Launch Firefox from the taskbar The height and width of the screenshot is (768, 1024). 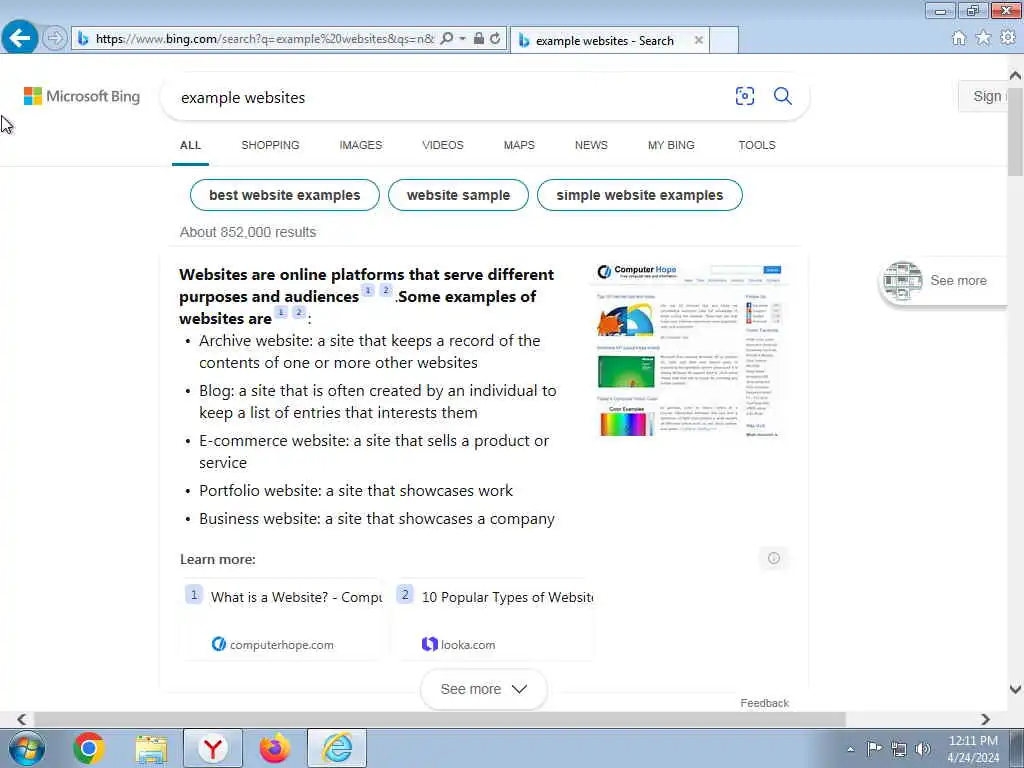pyautogui.click(x=274, y=748)
